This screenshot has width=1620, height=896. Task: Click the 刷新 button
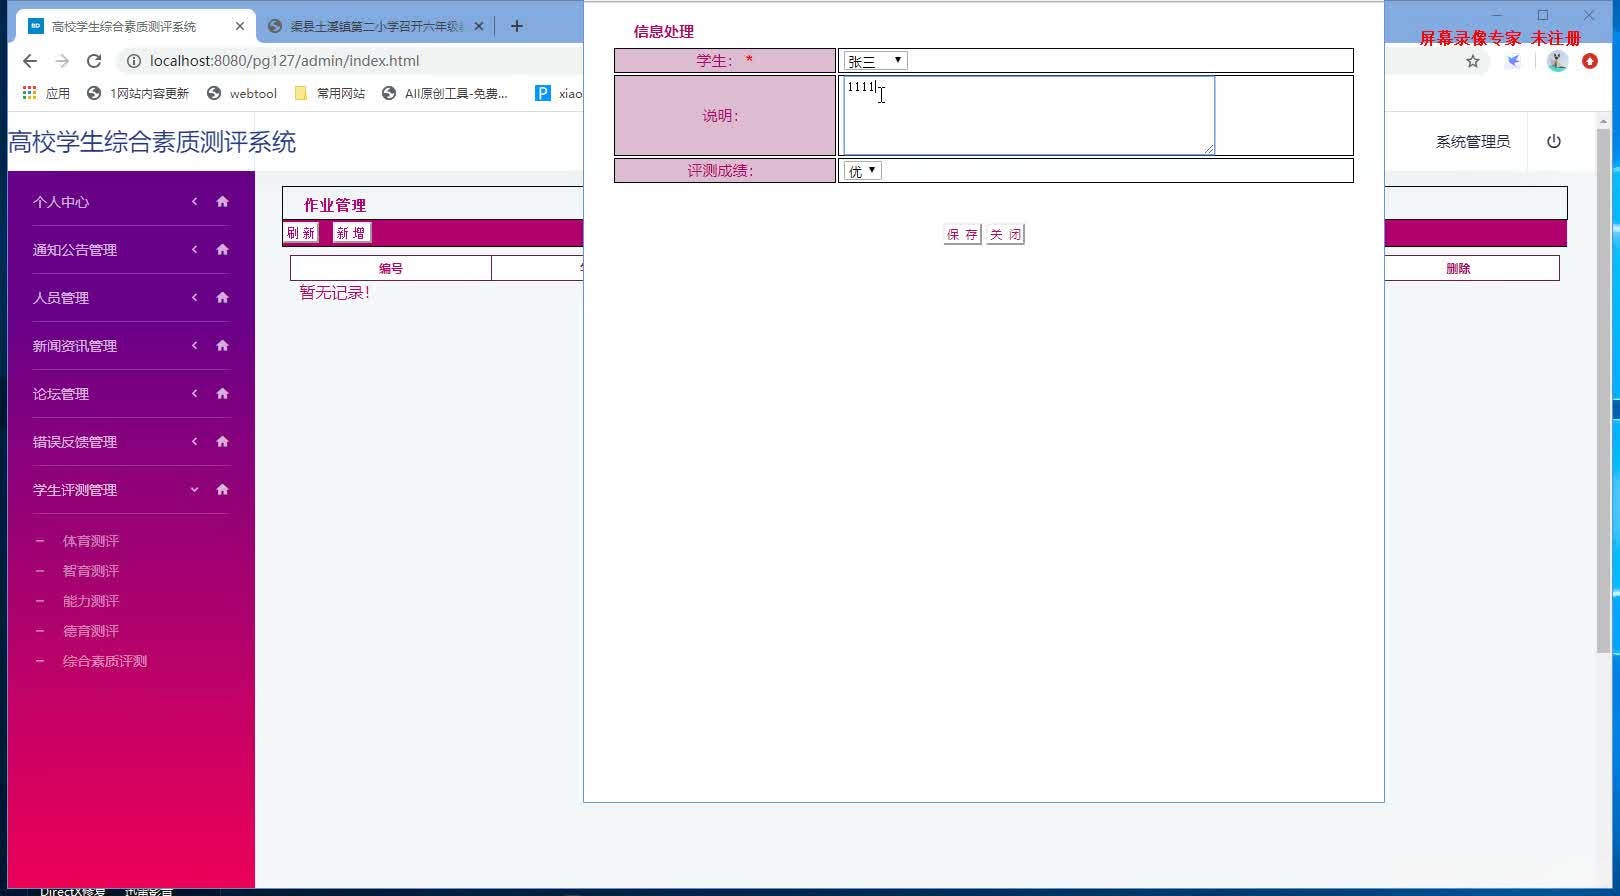[x=301, y=233]
